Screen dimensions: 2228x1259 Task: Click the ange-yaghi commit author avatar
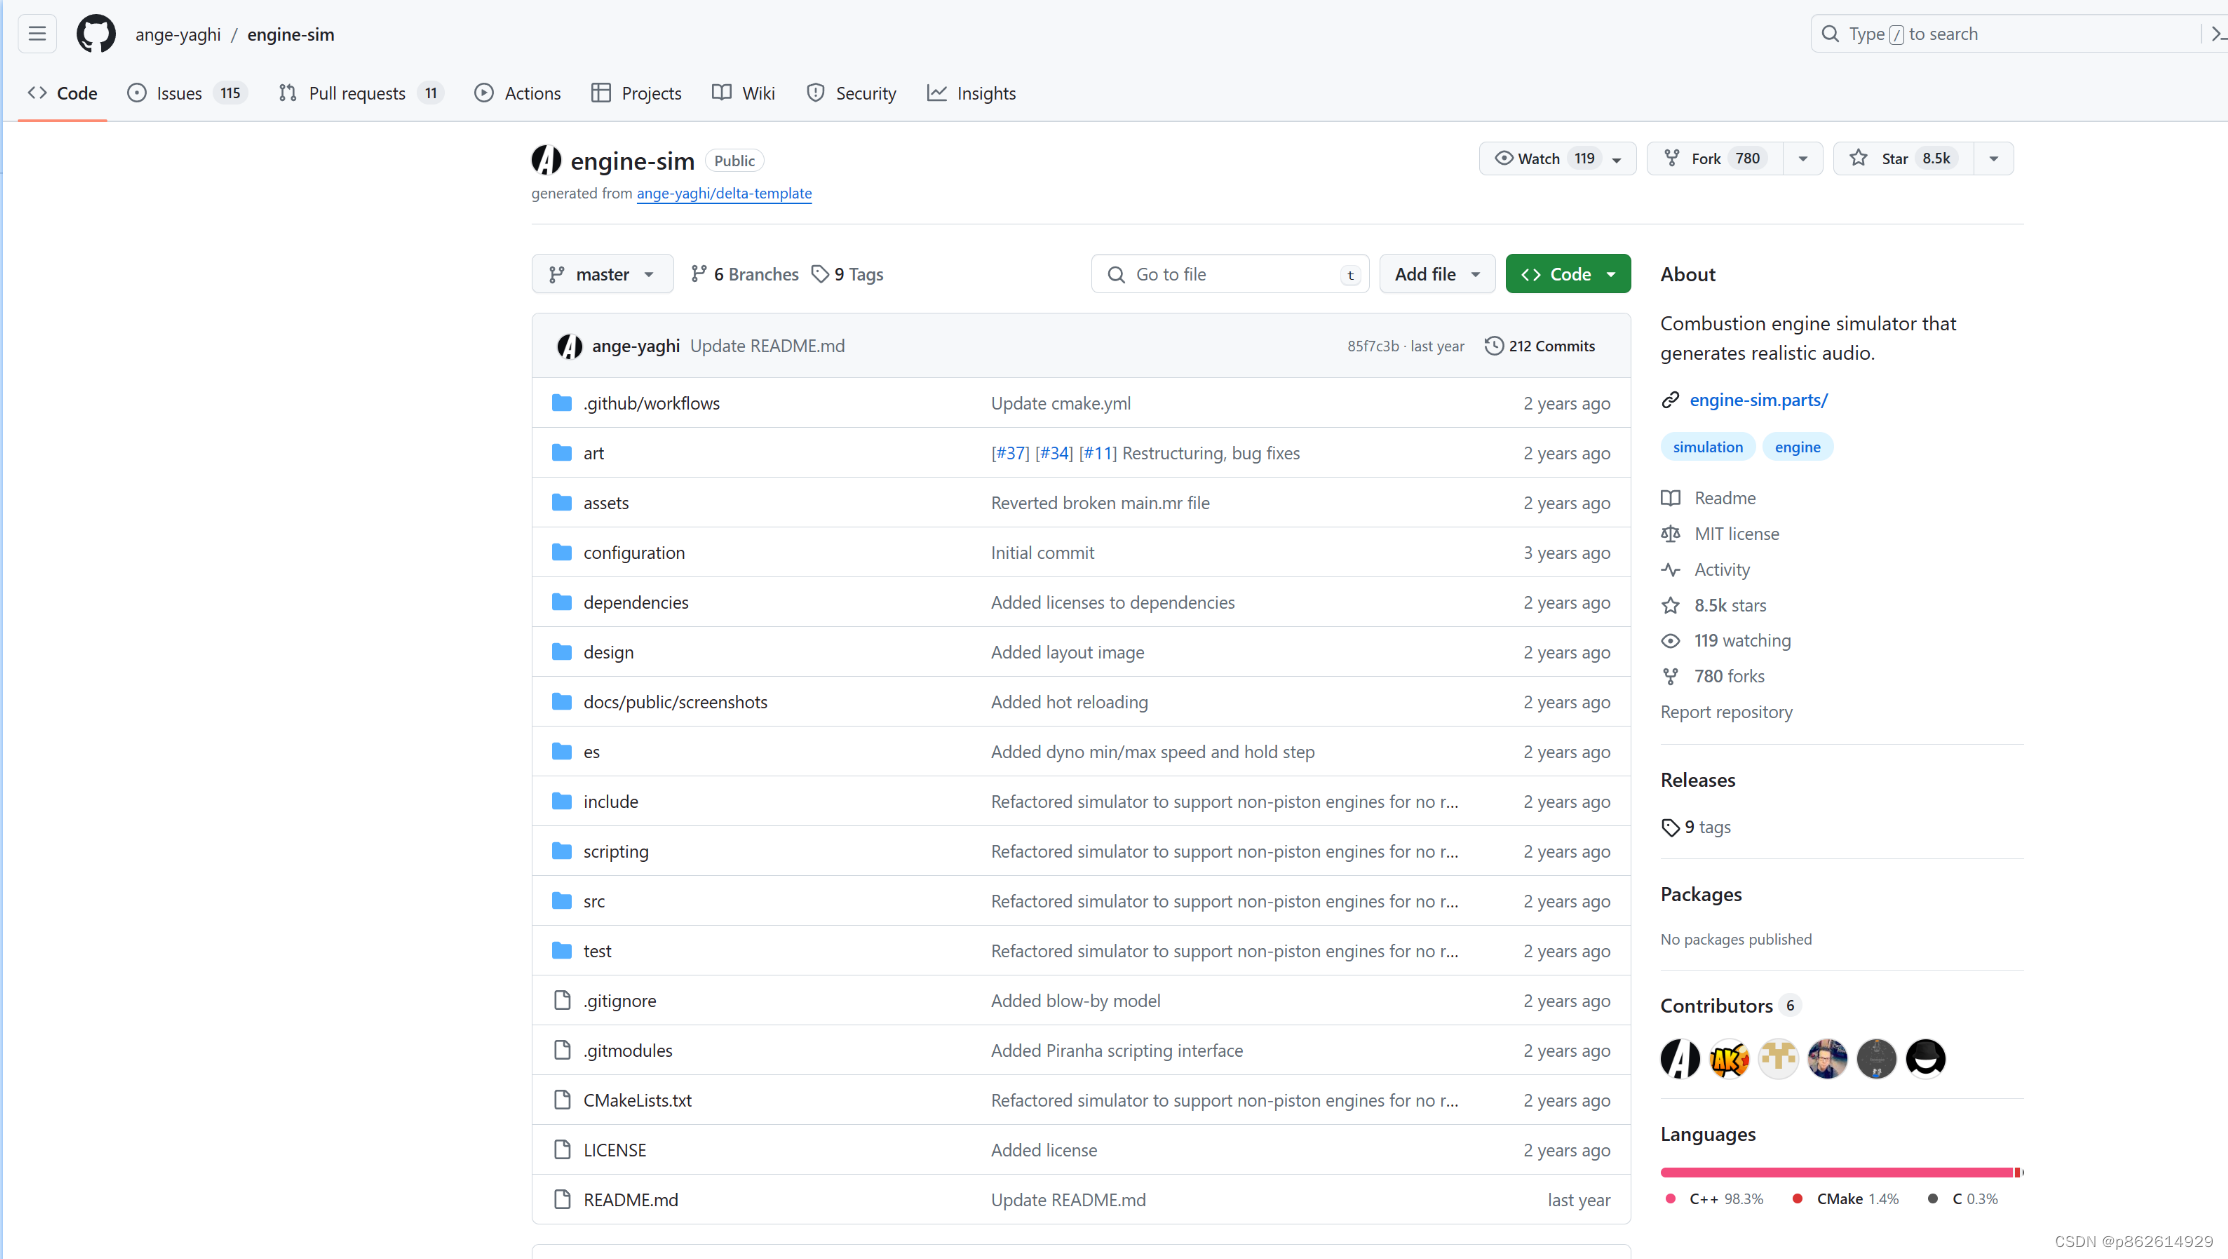pos(570,346)
